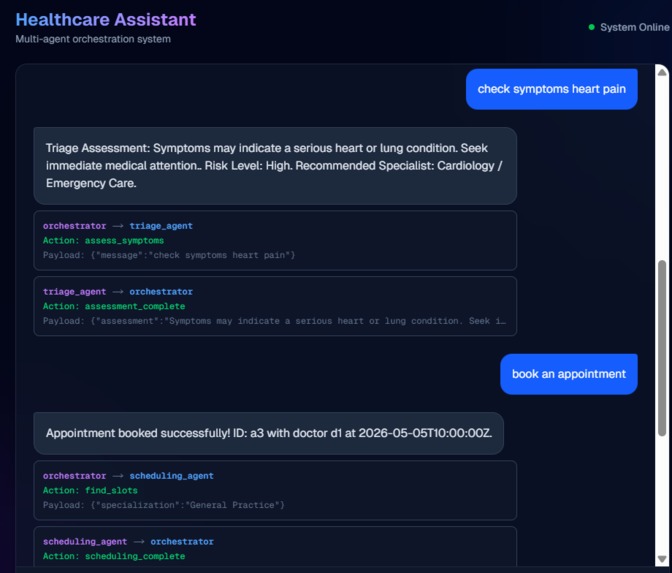This screenshot has width=672, height=573.
Task: Click triage_agent label in first trace card
Action: (x=161, y=226)
